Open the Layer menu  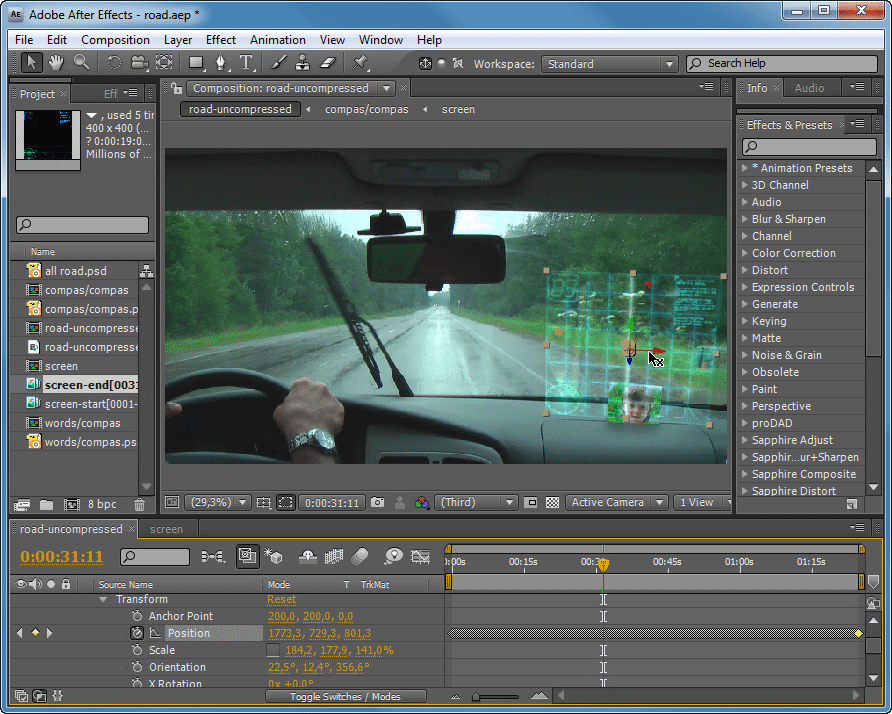(178, 40)
